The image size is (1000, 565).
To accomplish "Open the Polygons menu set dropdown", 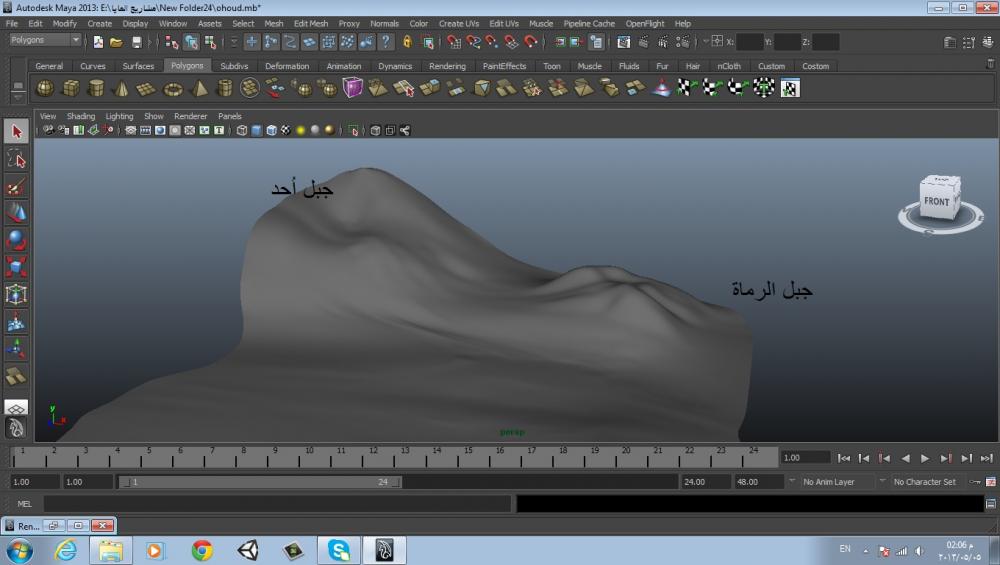I will coord(46,41).
